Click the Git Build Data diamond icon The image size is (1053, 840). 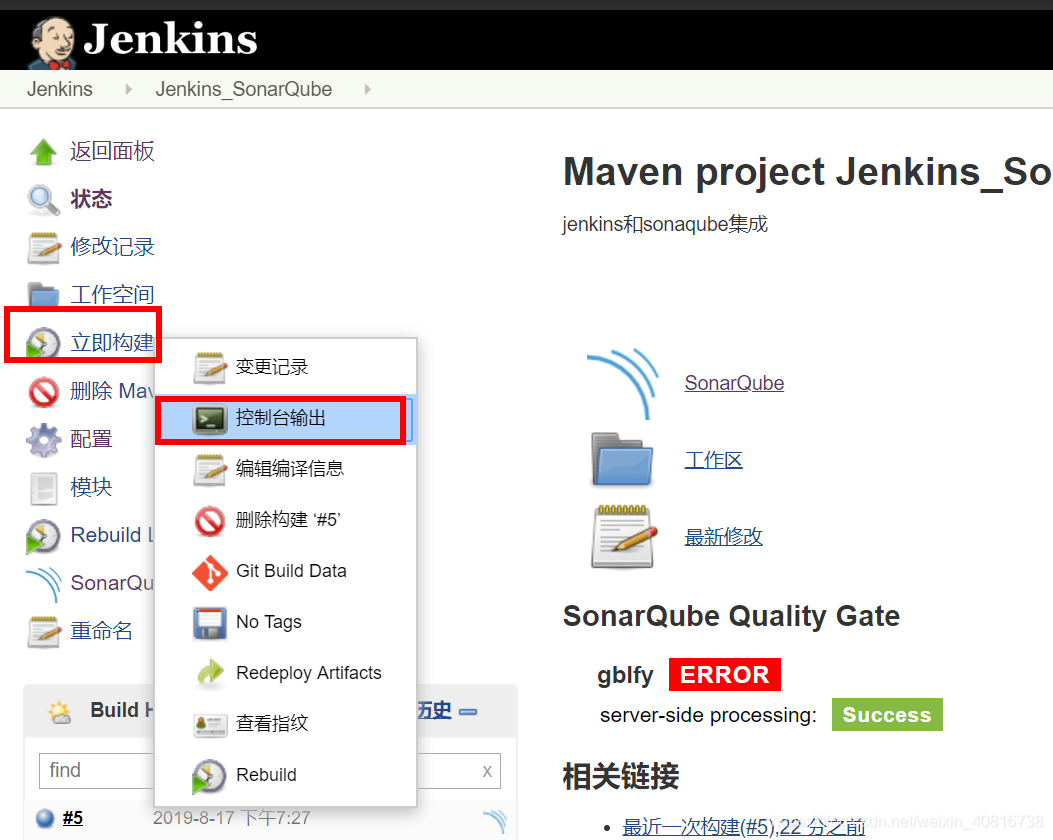pyautogui.click(x=210, y=573)
